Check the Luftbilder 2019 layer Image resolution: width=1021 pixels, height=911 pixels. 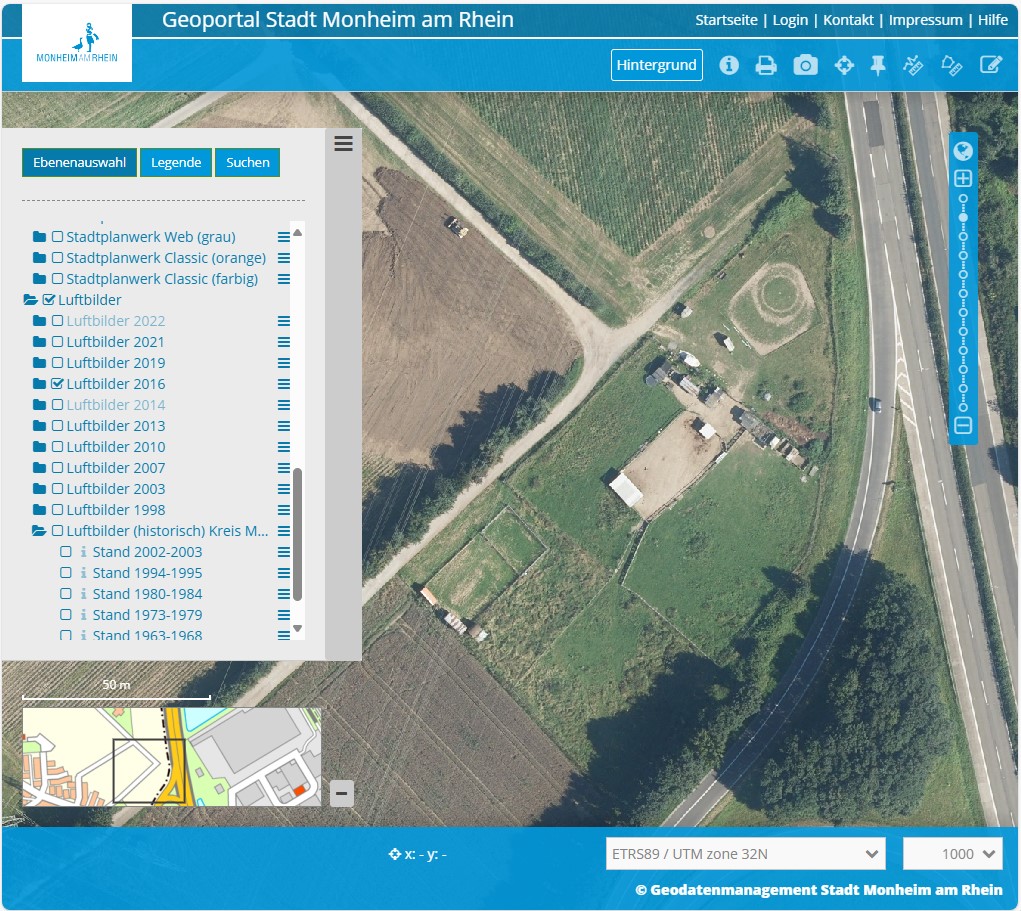coord(57,363)
